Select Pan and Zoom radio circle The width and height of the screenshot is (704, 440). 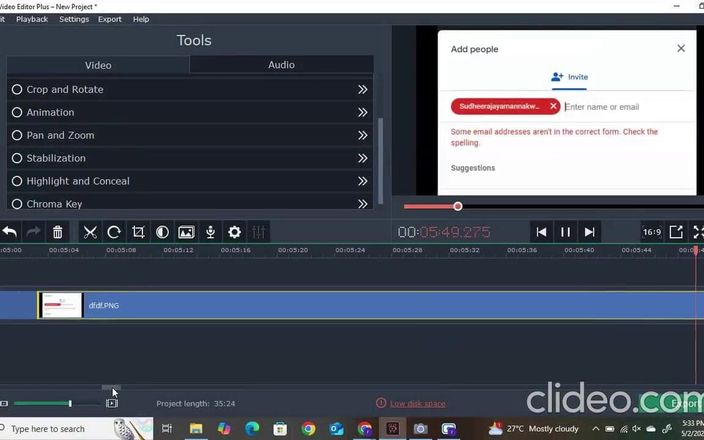pyautogui.click(x=17, y=135)
